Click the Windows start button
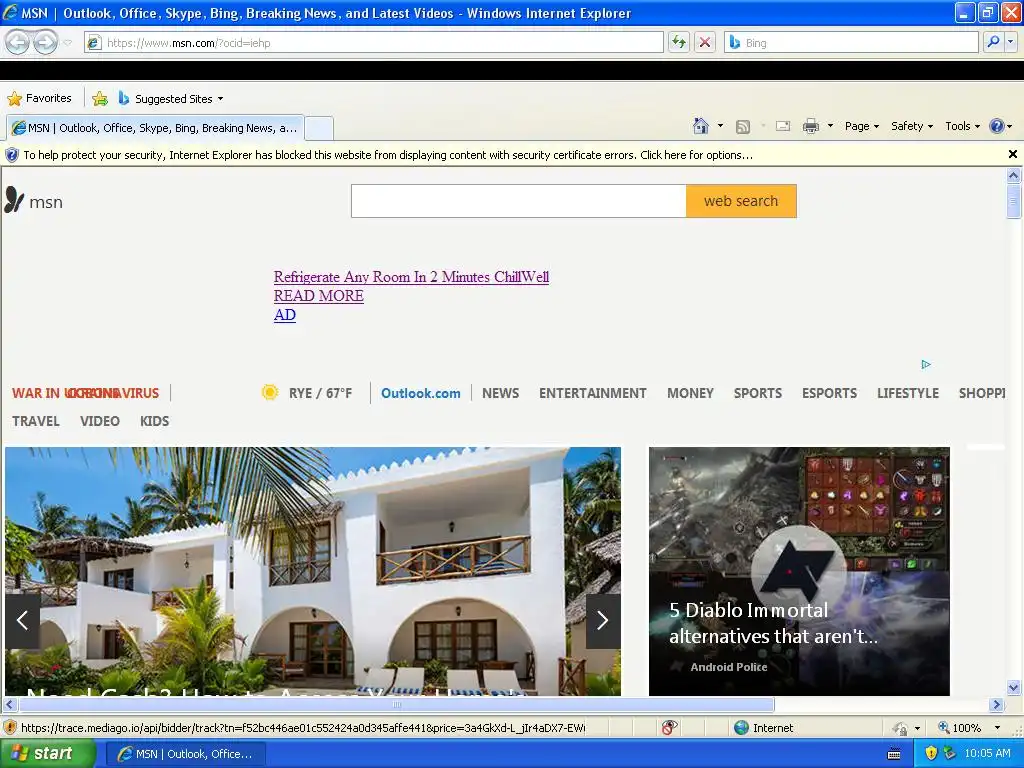The width and height of the screenshot is (1024, 768). coord(46,754)
